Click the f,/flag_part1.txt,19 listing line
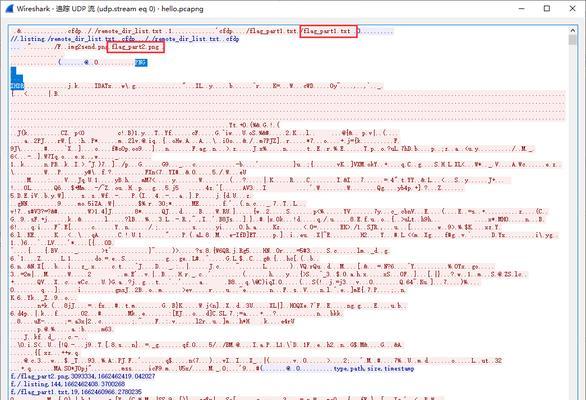The image size is (586, 400). click(76, 391)
